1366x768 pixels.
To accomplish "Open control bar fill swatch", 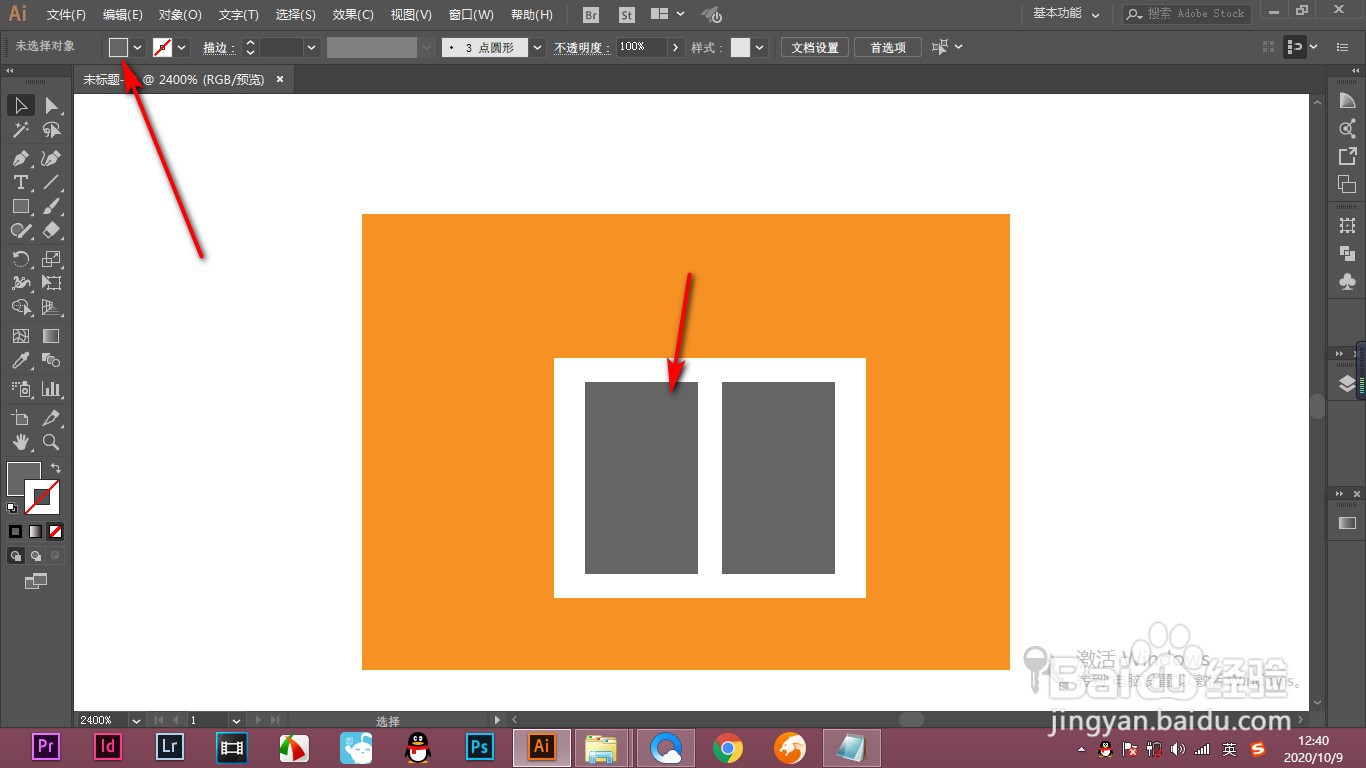I will (119, 47).
